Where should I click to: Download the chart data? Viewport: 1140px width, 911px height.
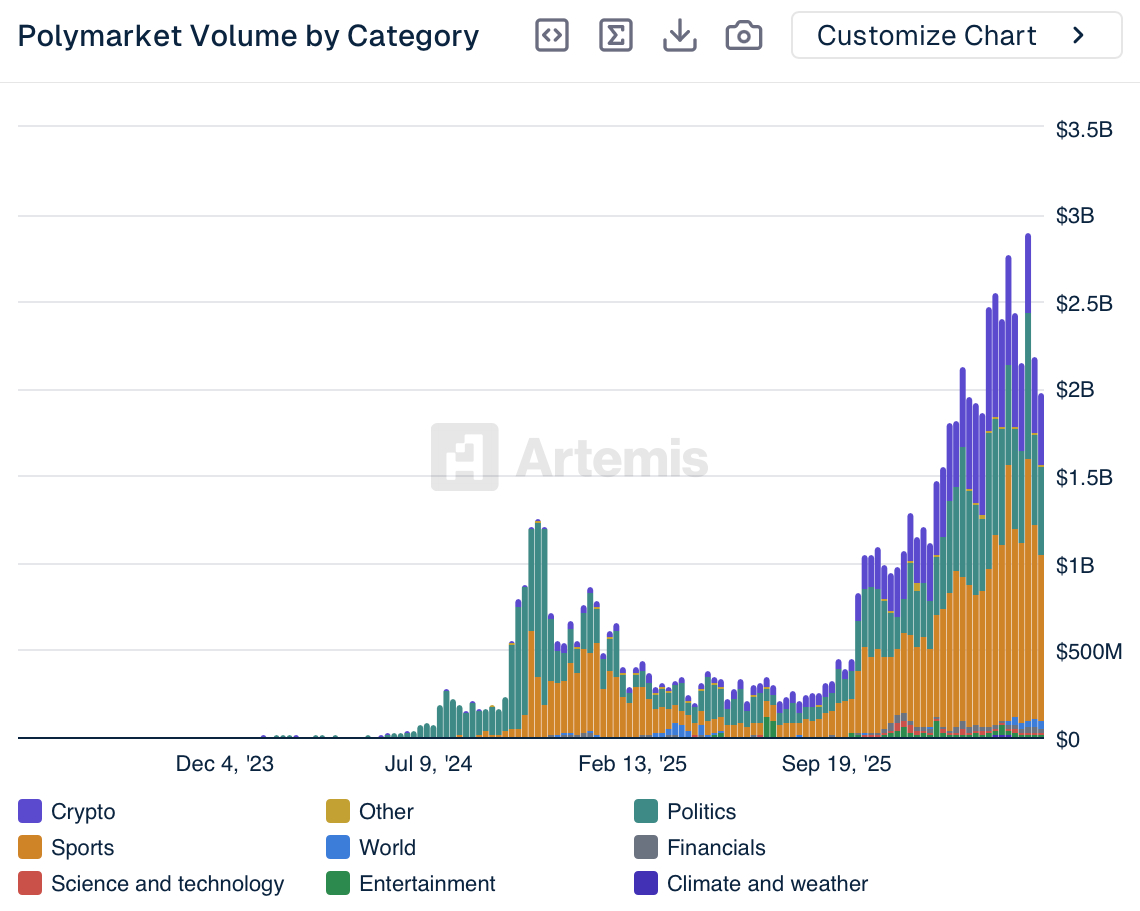click(680, 36)
